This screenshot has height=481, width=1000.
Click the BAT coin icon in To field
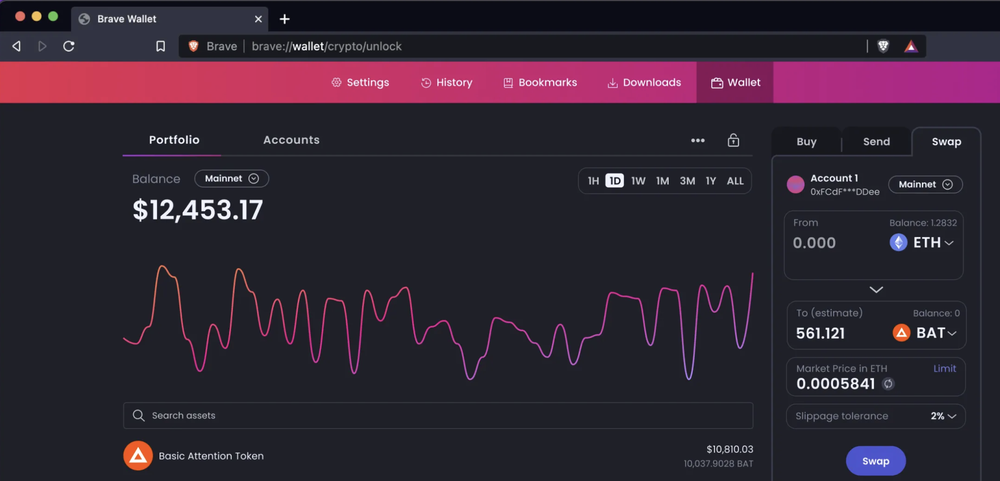point(901,333)
